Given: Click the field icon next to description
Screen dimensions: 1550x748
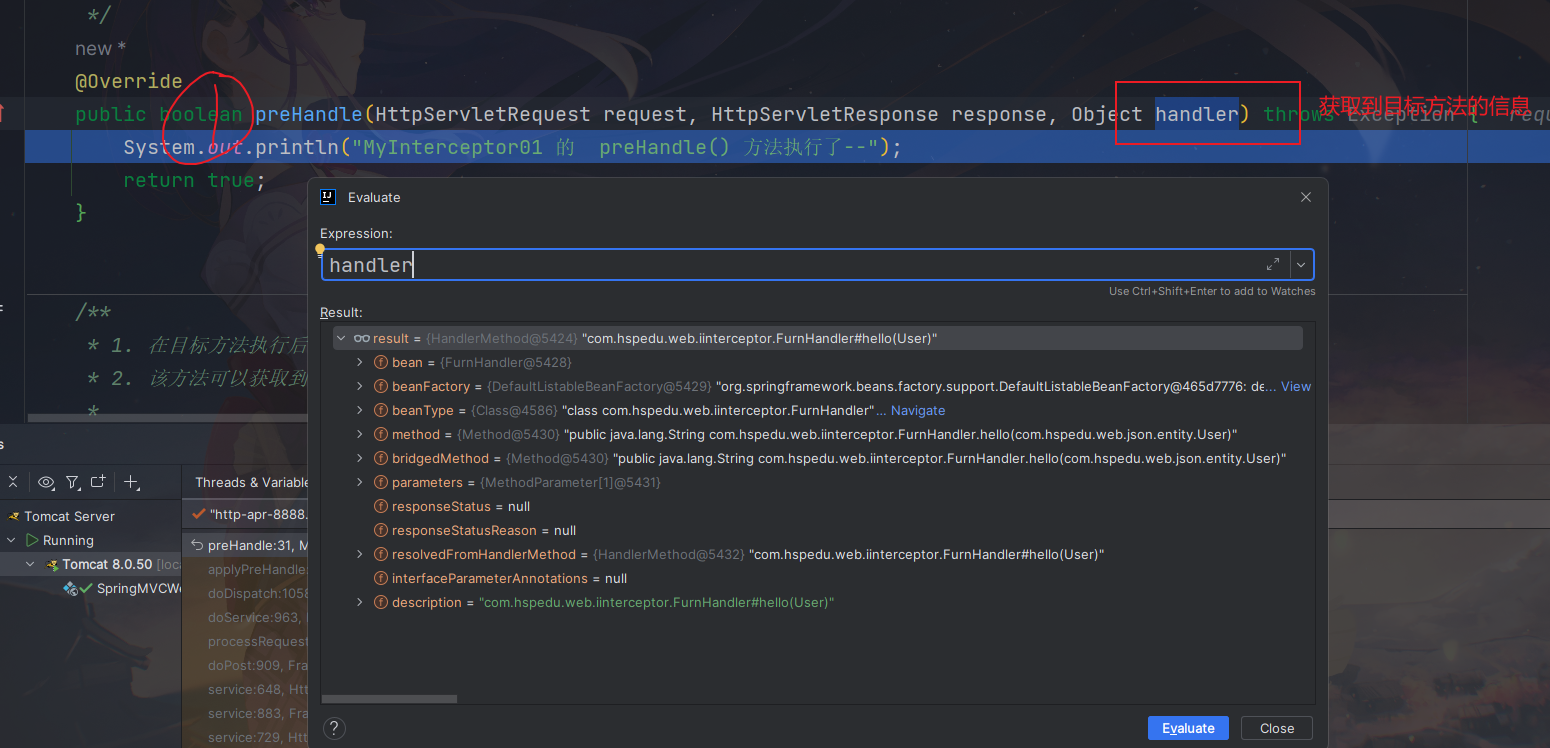Looking at the screenshot, I should click(x=381, y=602).
